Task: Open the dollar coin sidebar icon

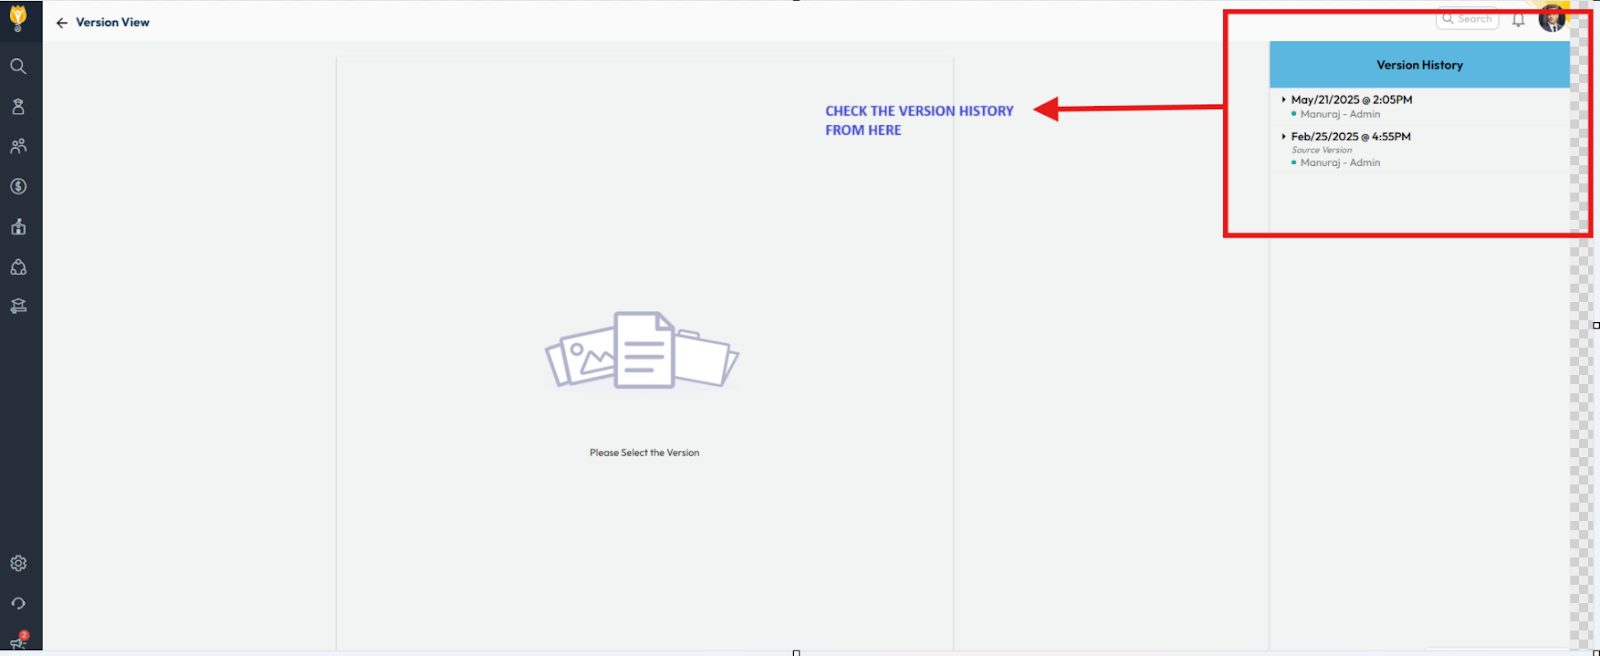Action: [18, 186]
